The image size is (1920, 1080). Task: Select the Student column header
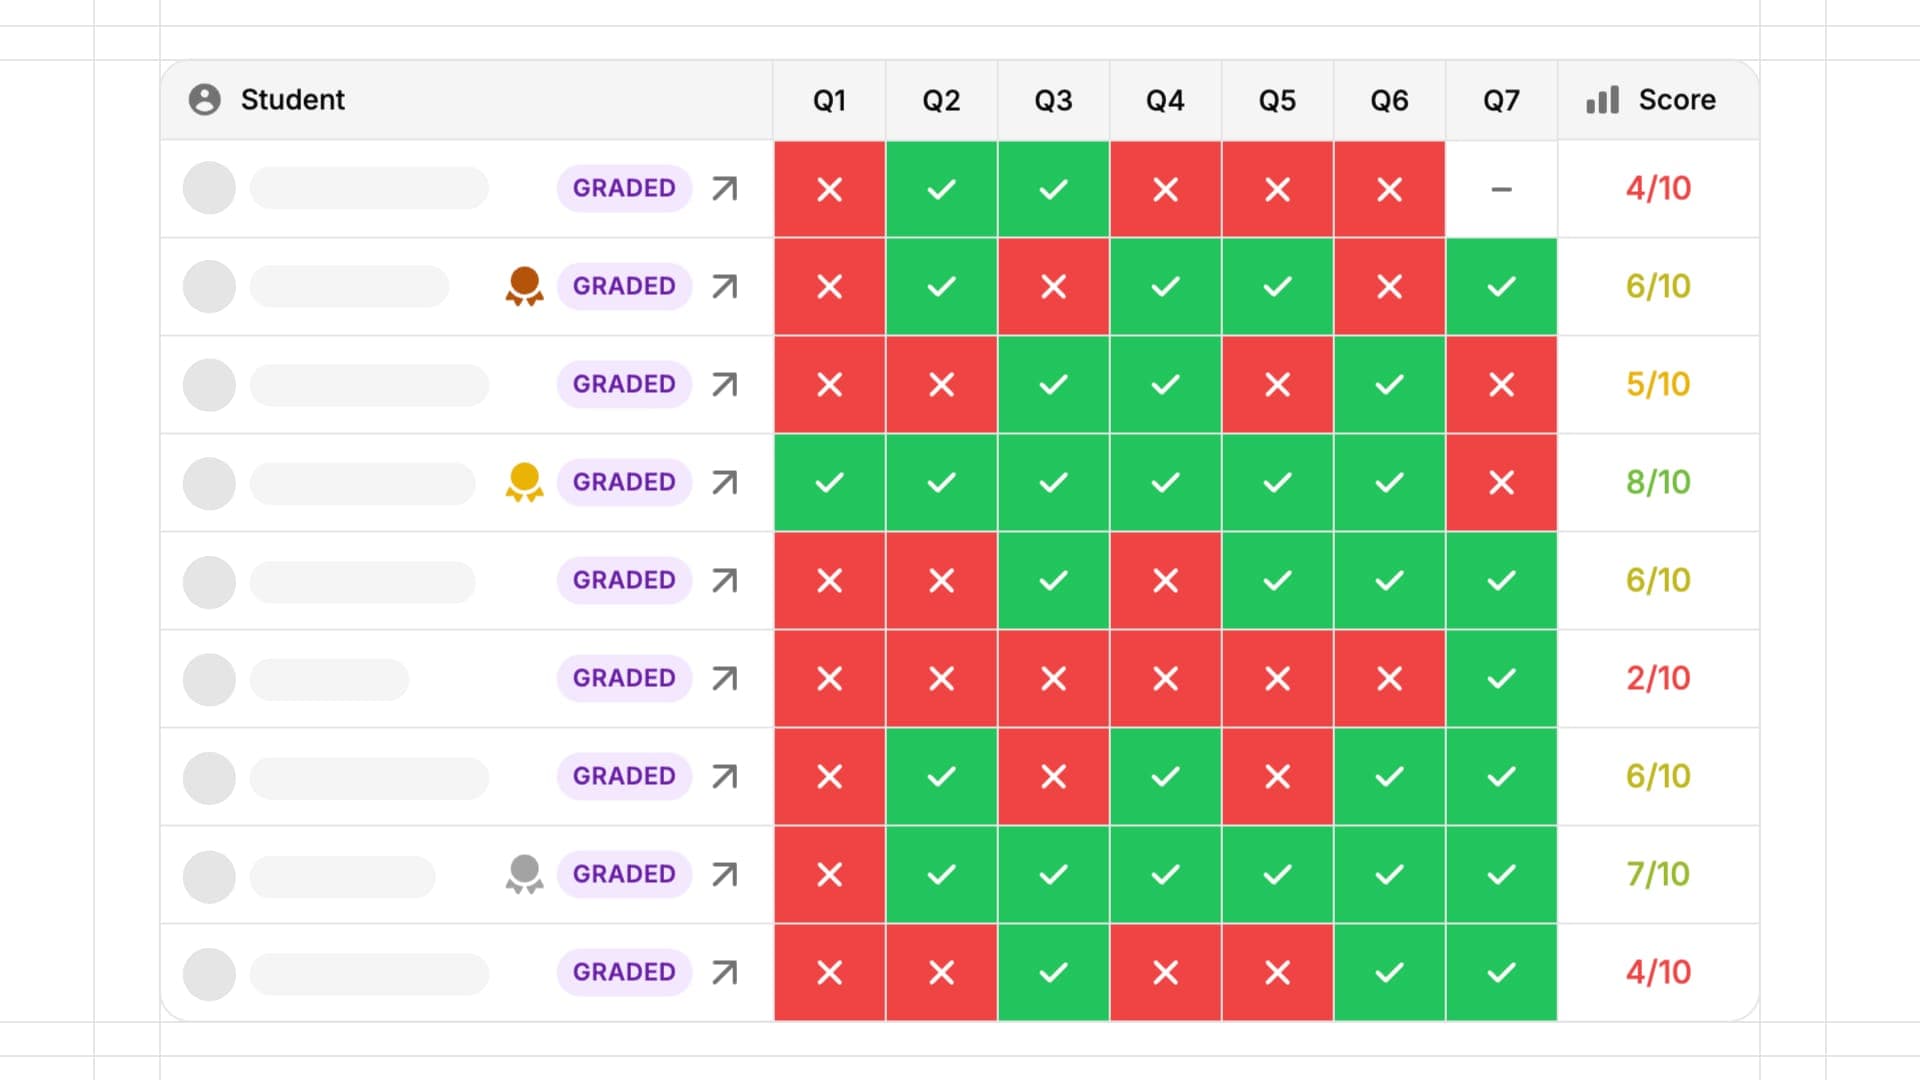tap(291, 99)
